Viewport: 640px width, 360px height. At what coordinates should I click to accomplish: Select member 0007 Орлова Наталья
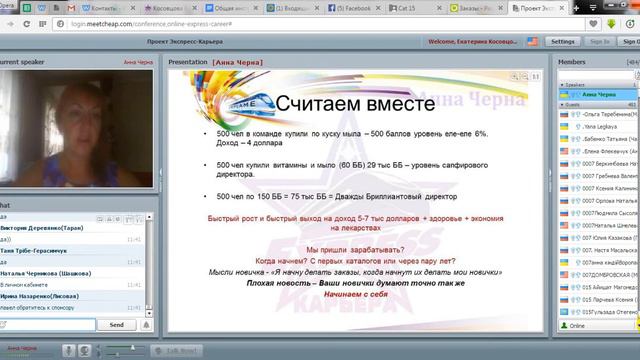(598, 201)
